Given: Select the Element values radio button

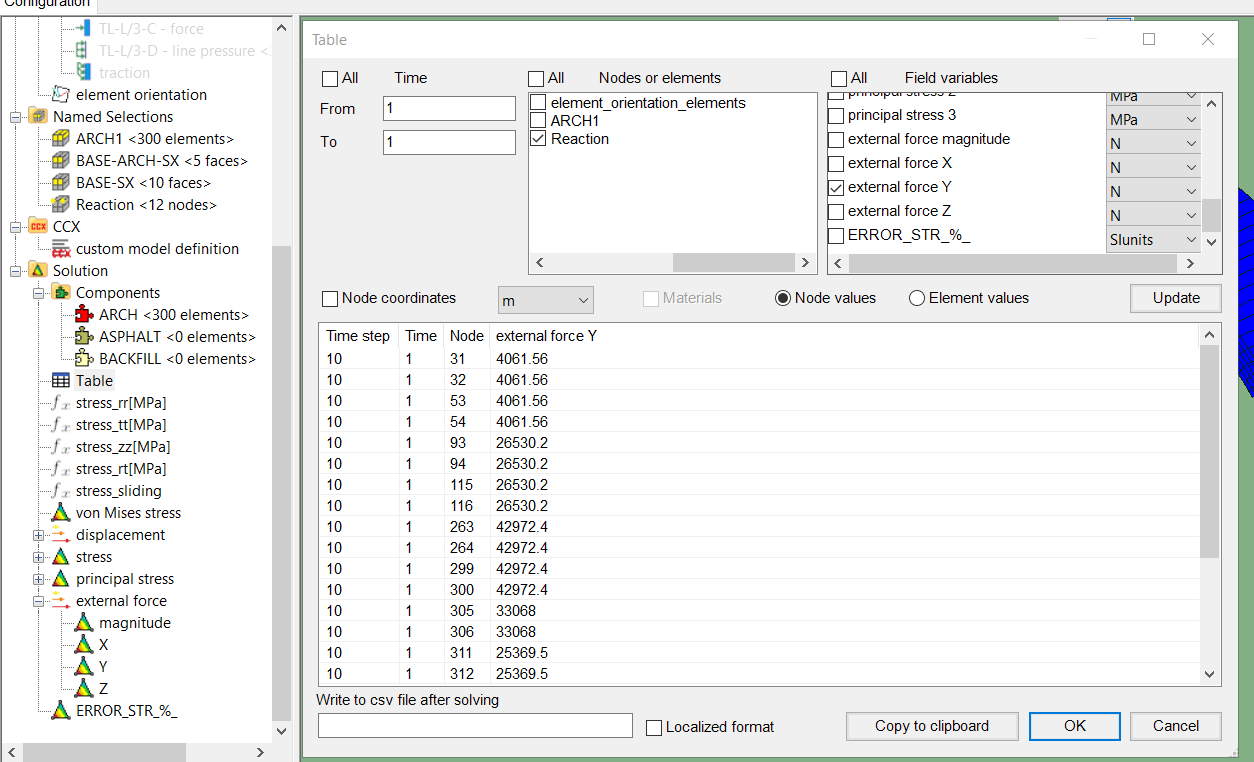Looking at the screenshot, I should point(917,298).
